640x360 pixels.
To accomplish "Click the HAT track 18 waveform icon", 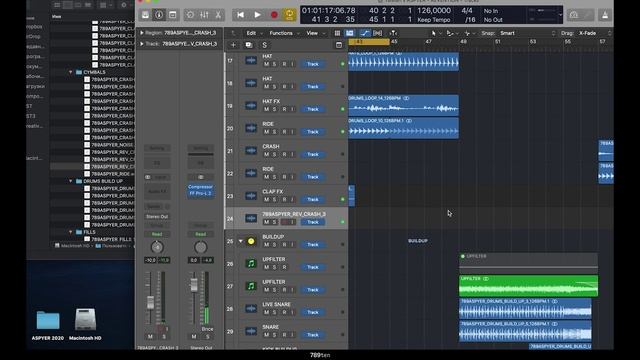I will click(251, 83).
